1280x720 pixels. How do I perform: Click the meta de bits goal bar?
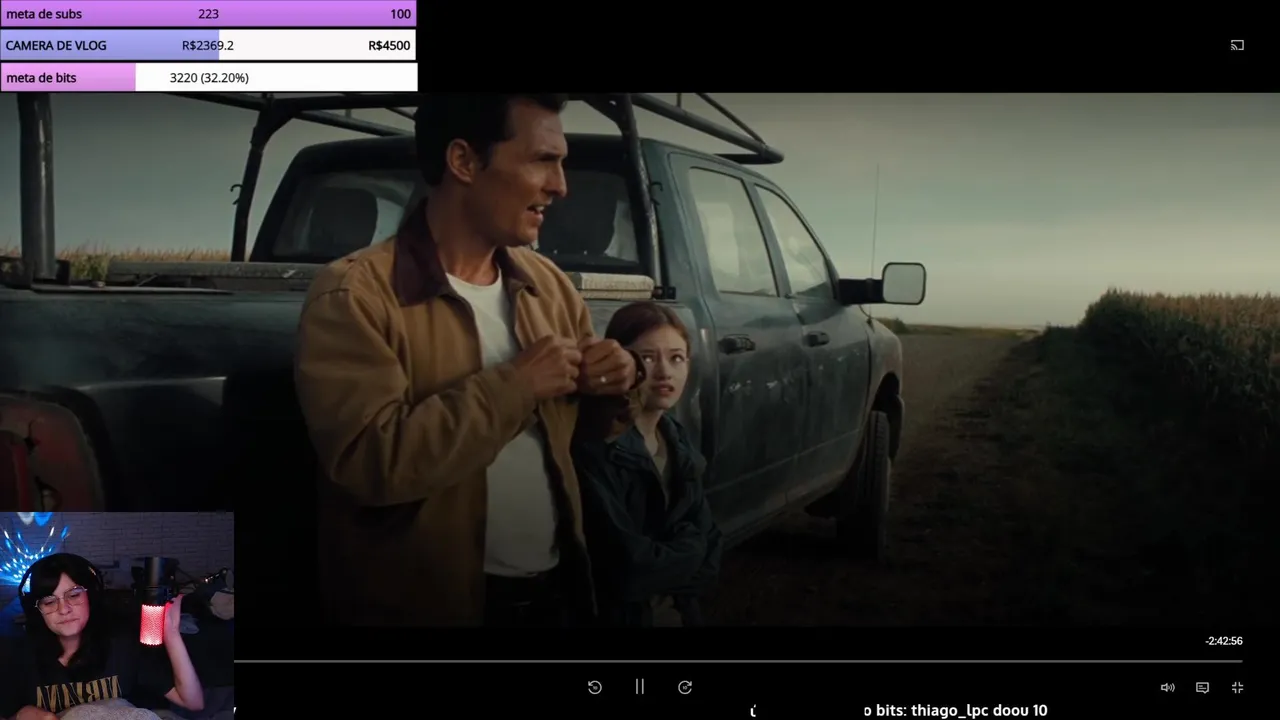pos(208,77)
